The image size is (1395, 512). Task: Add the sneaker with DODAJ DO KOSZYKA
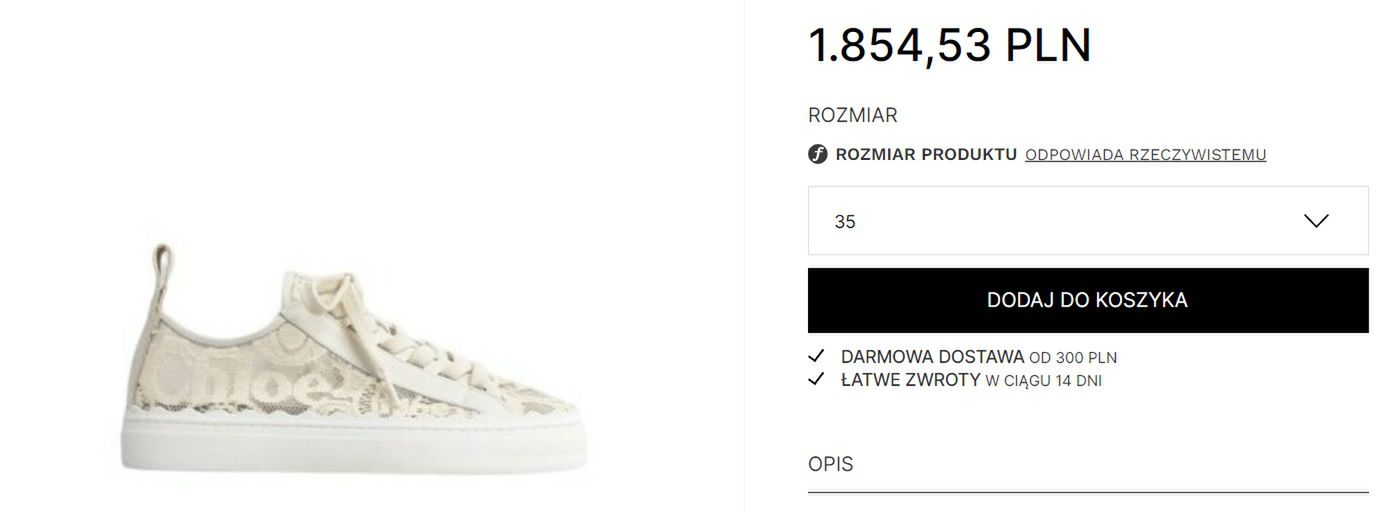point(1088,300)
